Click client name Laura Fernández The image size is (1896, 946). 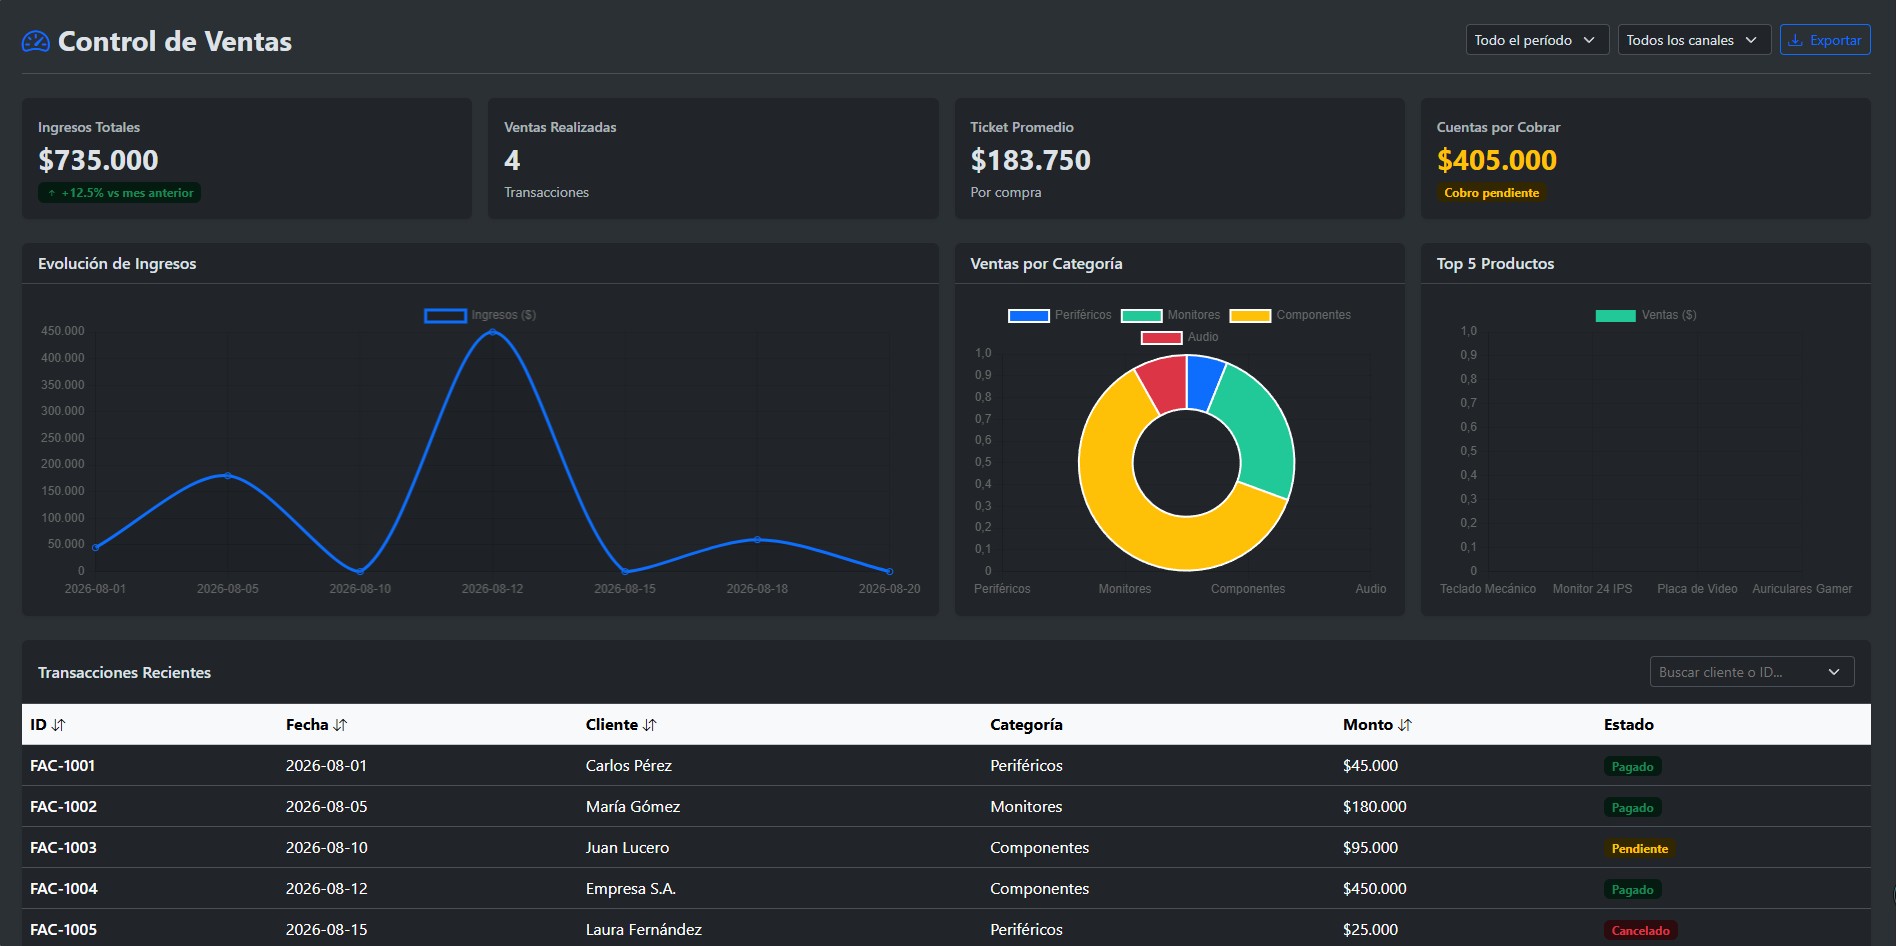tap(644, 930)
